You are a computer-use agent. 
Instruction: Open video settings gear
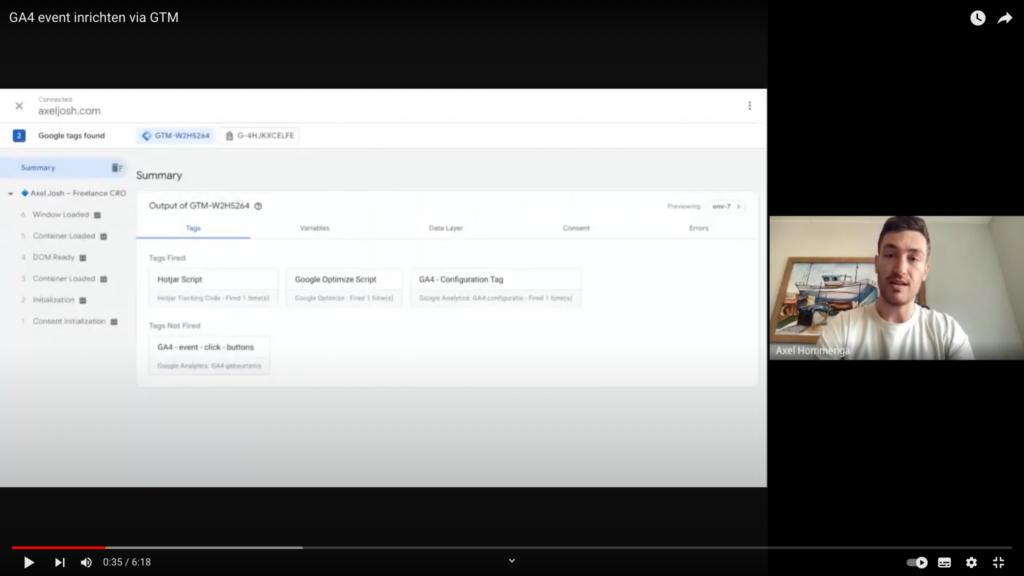pyautogui.click(x=971, y=562)
